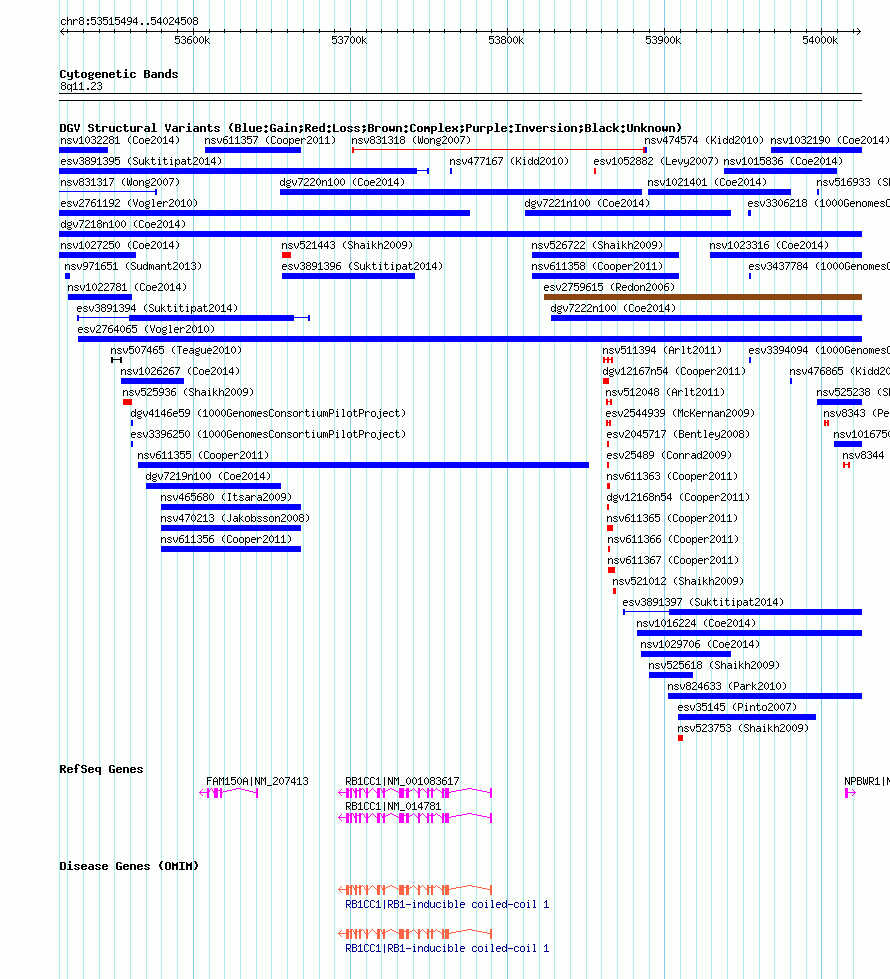Click the red nsv831318 (Wong2007) loss bar
This screenshot has height=979, width=890.
tap(498, 150)
